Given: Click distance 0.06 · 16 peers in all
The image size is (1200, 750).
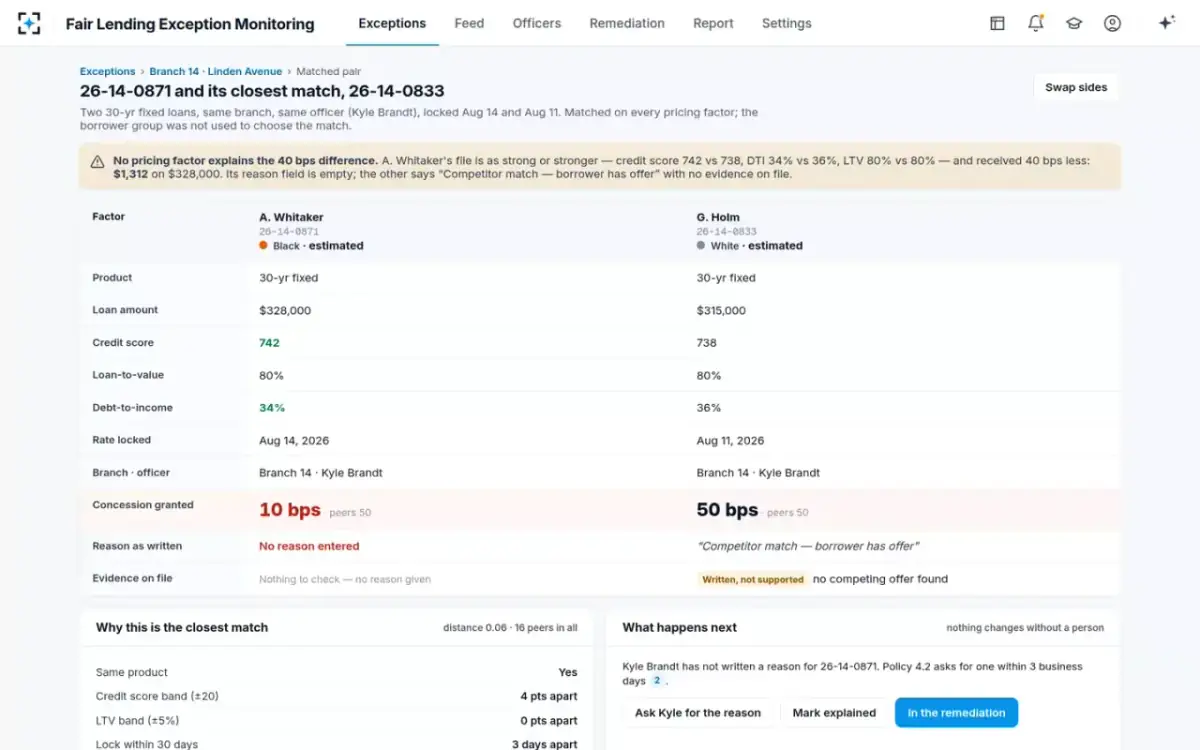Looking at the screenshot, I should coord(510,628).
